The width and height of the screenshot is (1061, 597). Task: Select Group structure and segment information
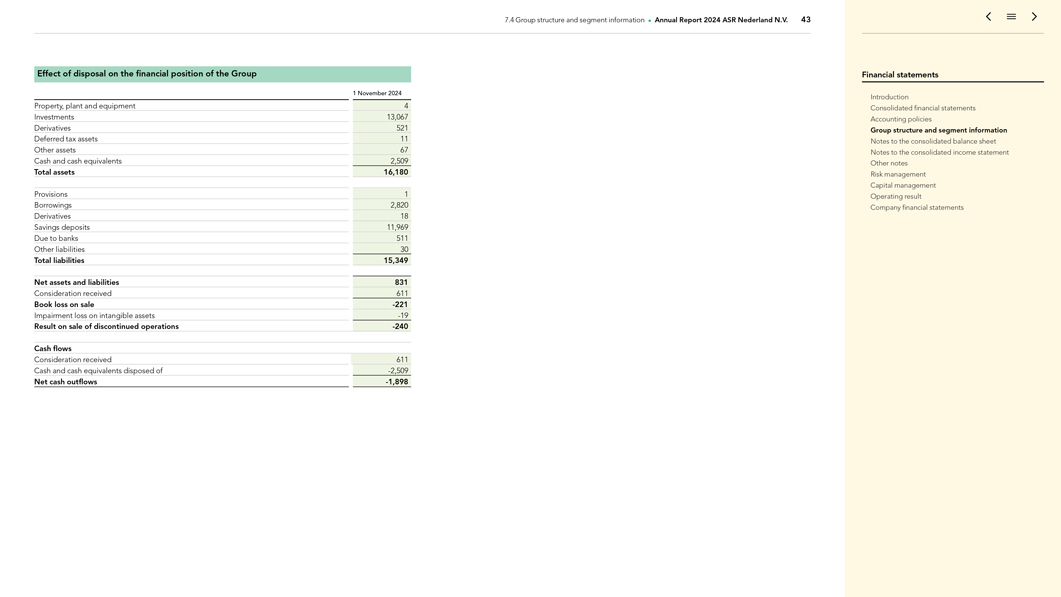click(x=938, y=130)
